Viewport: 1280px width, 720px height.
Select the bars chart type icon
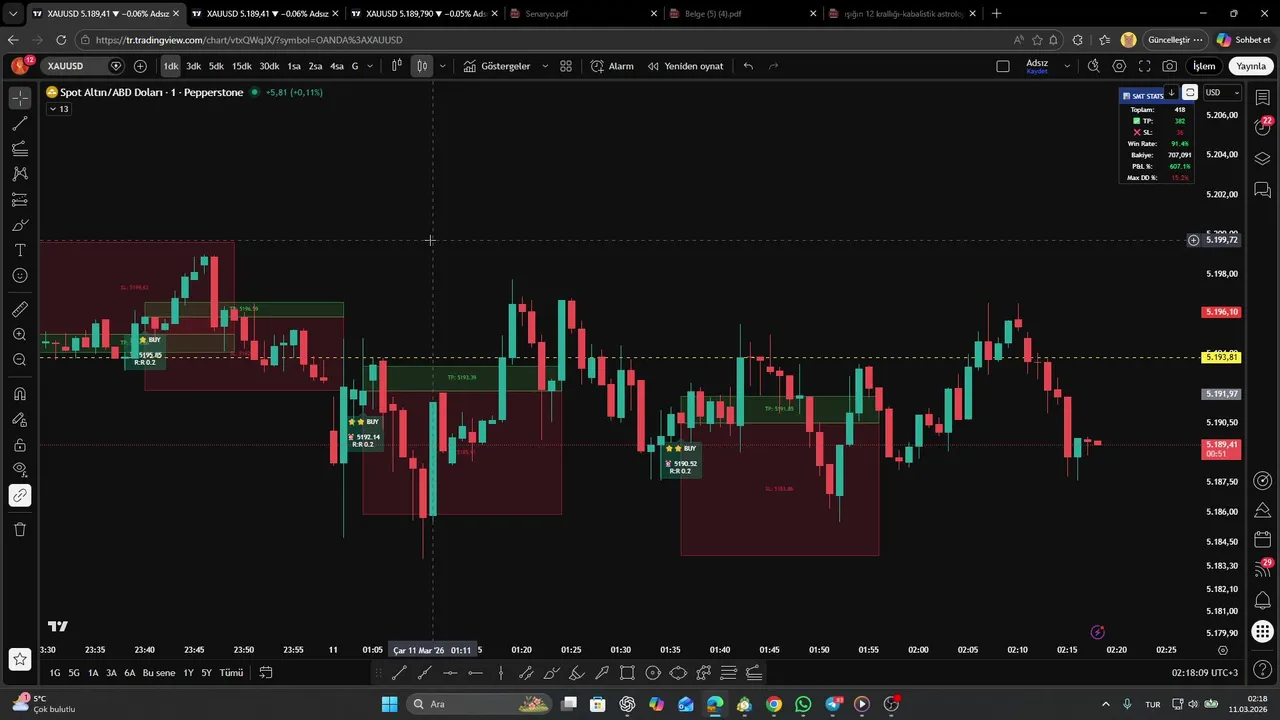(x=397, y=66)
